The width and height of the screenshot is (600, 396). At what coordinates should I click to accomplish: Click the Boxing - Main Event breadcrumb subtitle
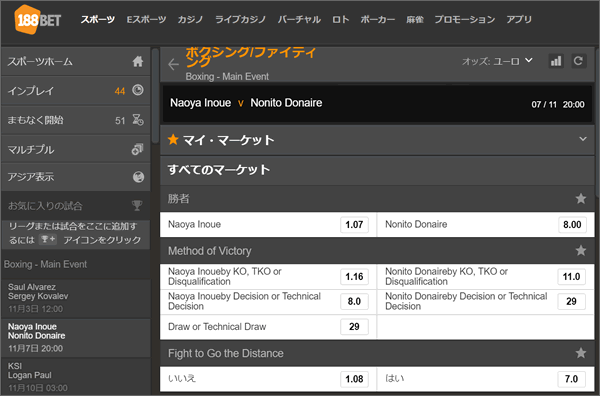(227, 77)
